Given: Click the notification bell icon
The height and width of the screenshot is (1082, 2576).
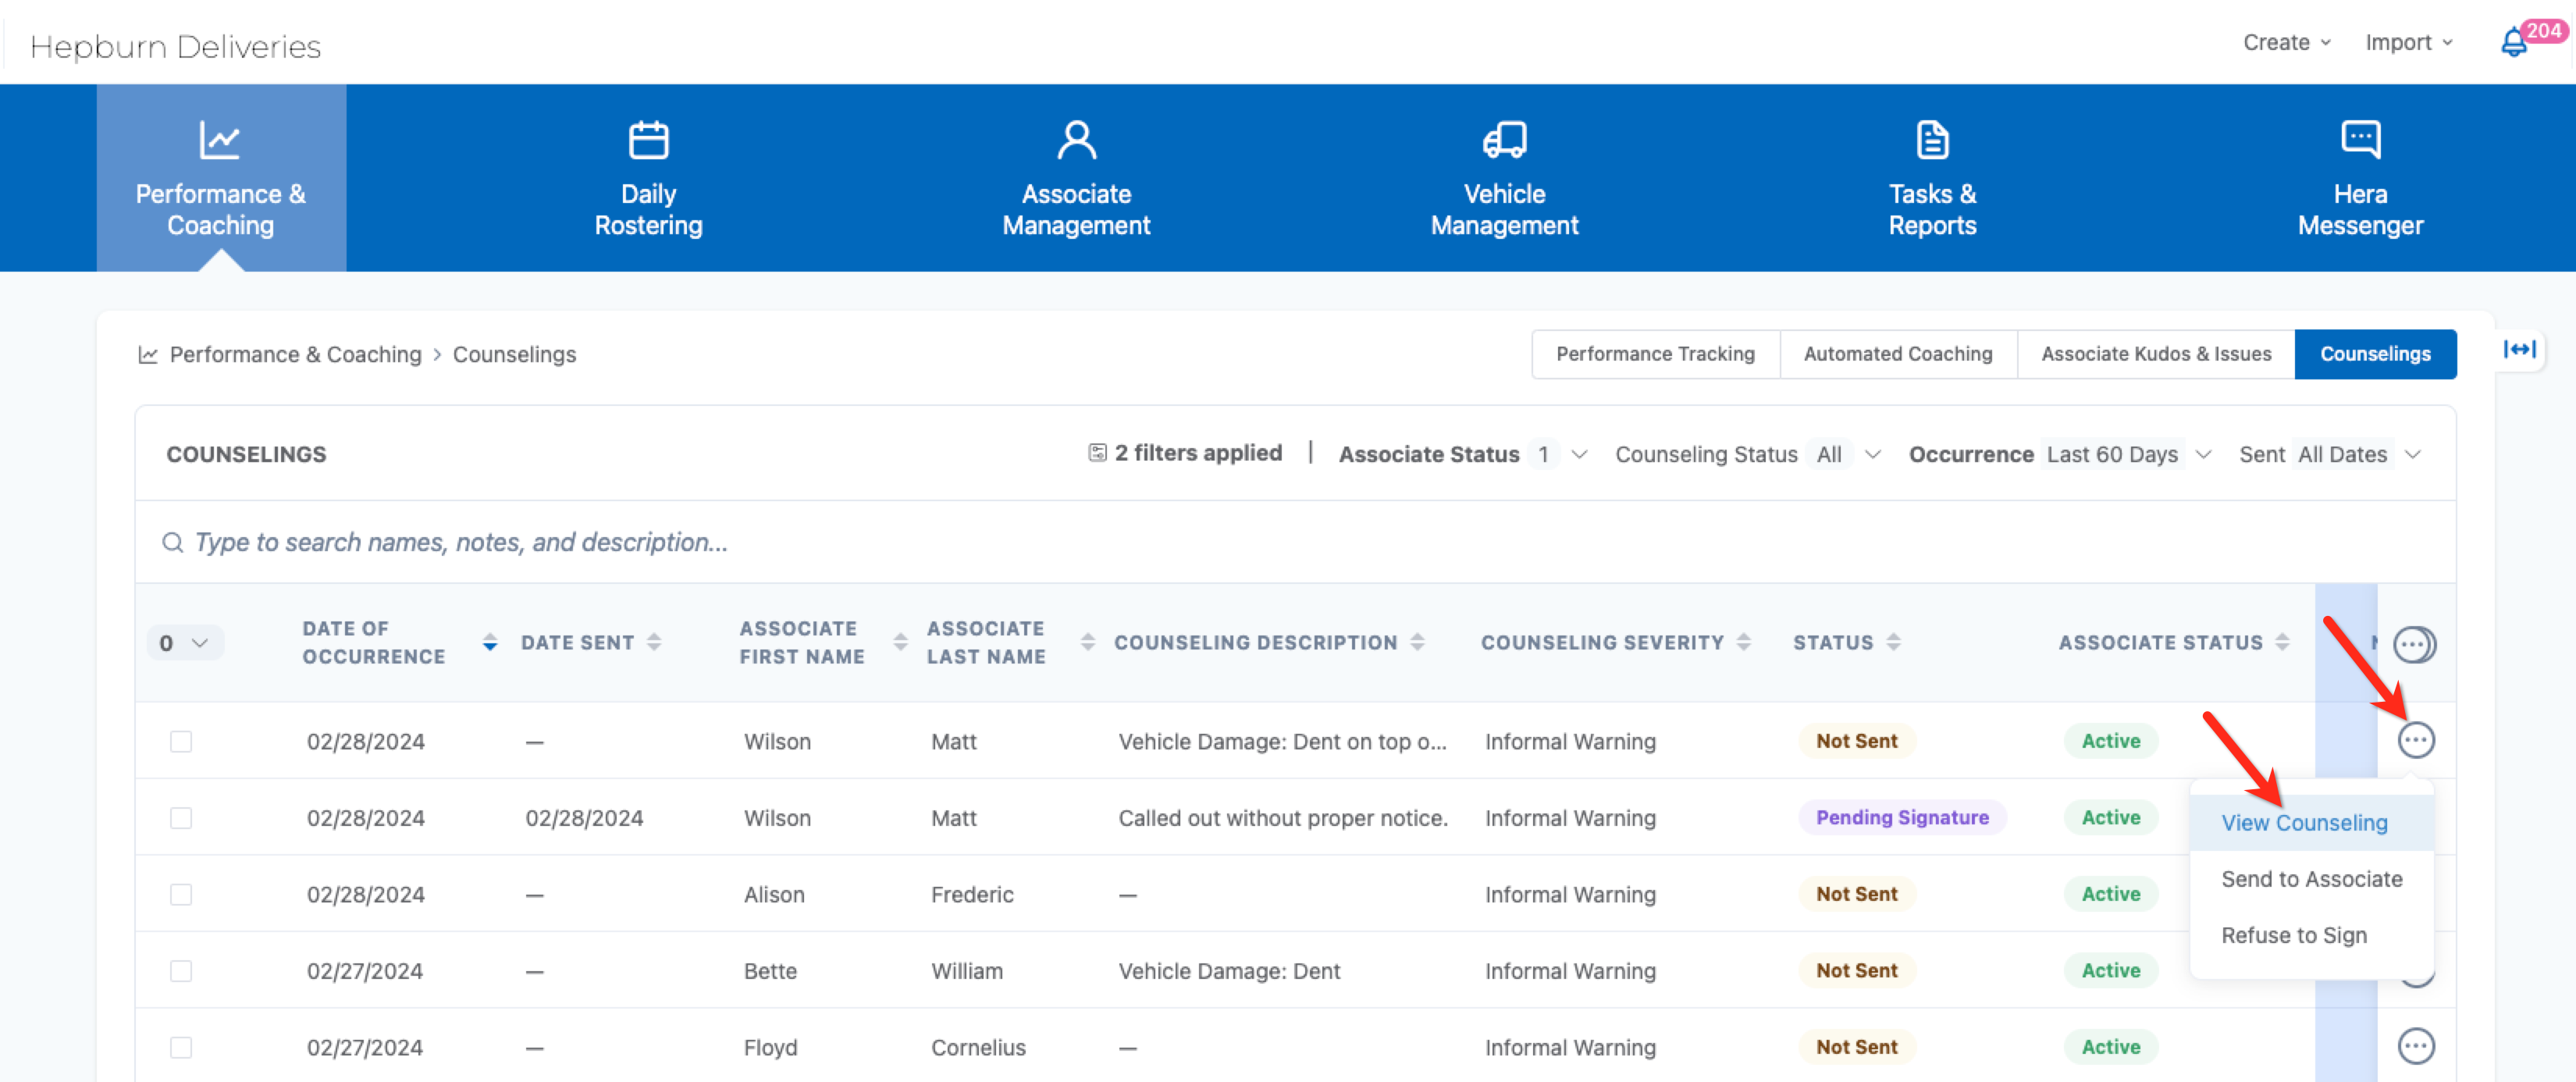Looking at the screenshot, I should pos(2513,43).
